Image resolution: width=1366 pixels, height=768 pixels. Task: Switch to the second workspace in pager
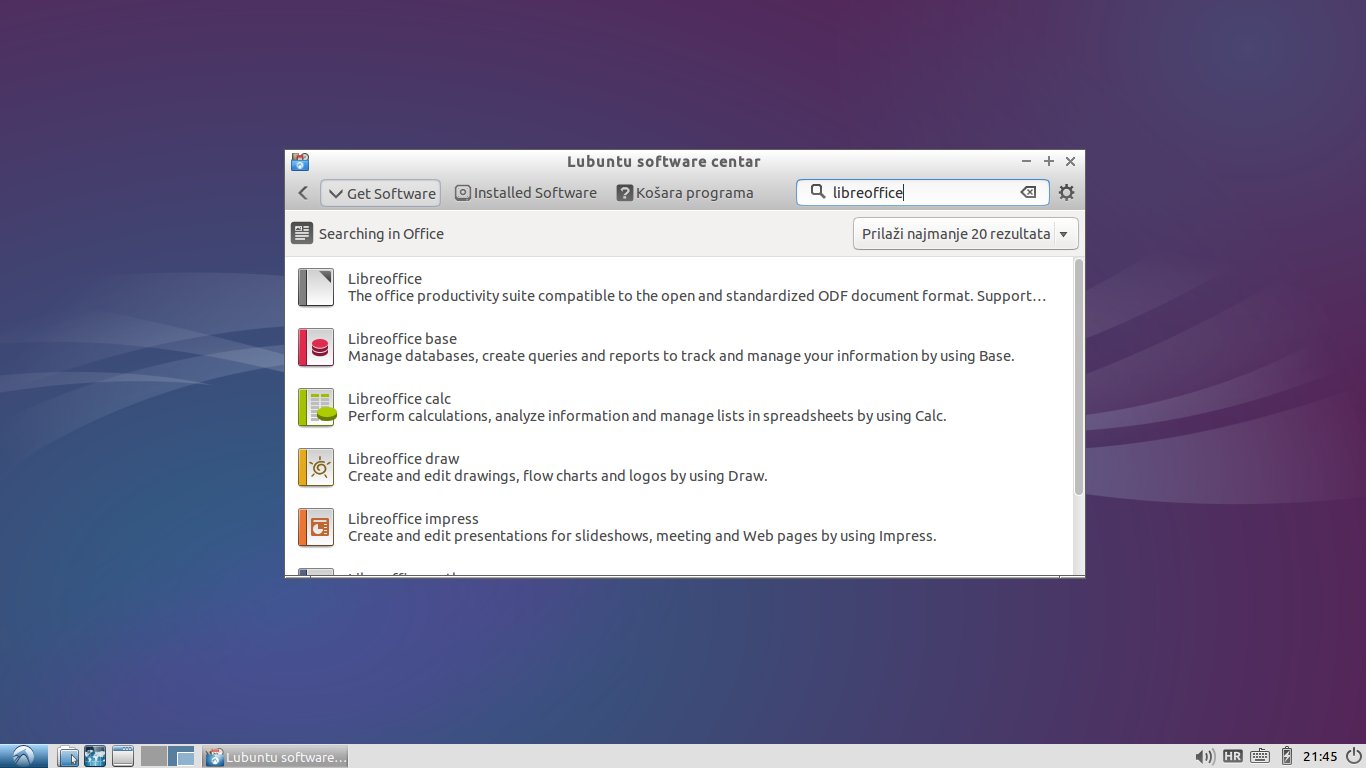tap(181, 756)
